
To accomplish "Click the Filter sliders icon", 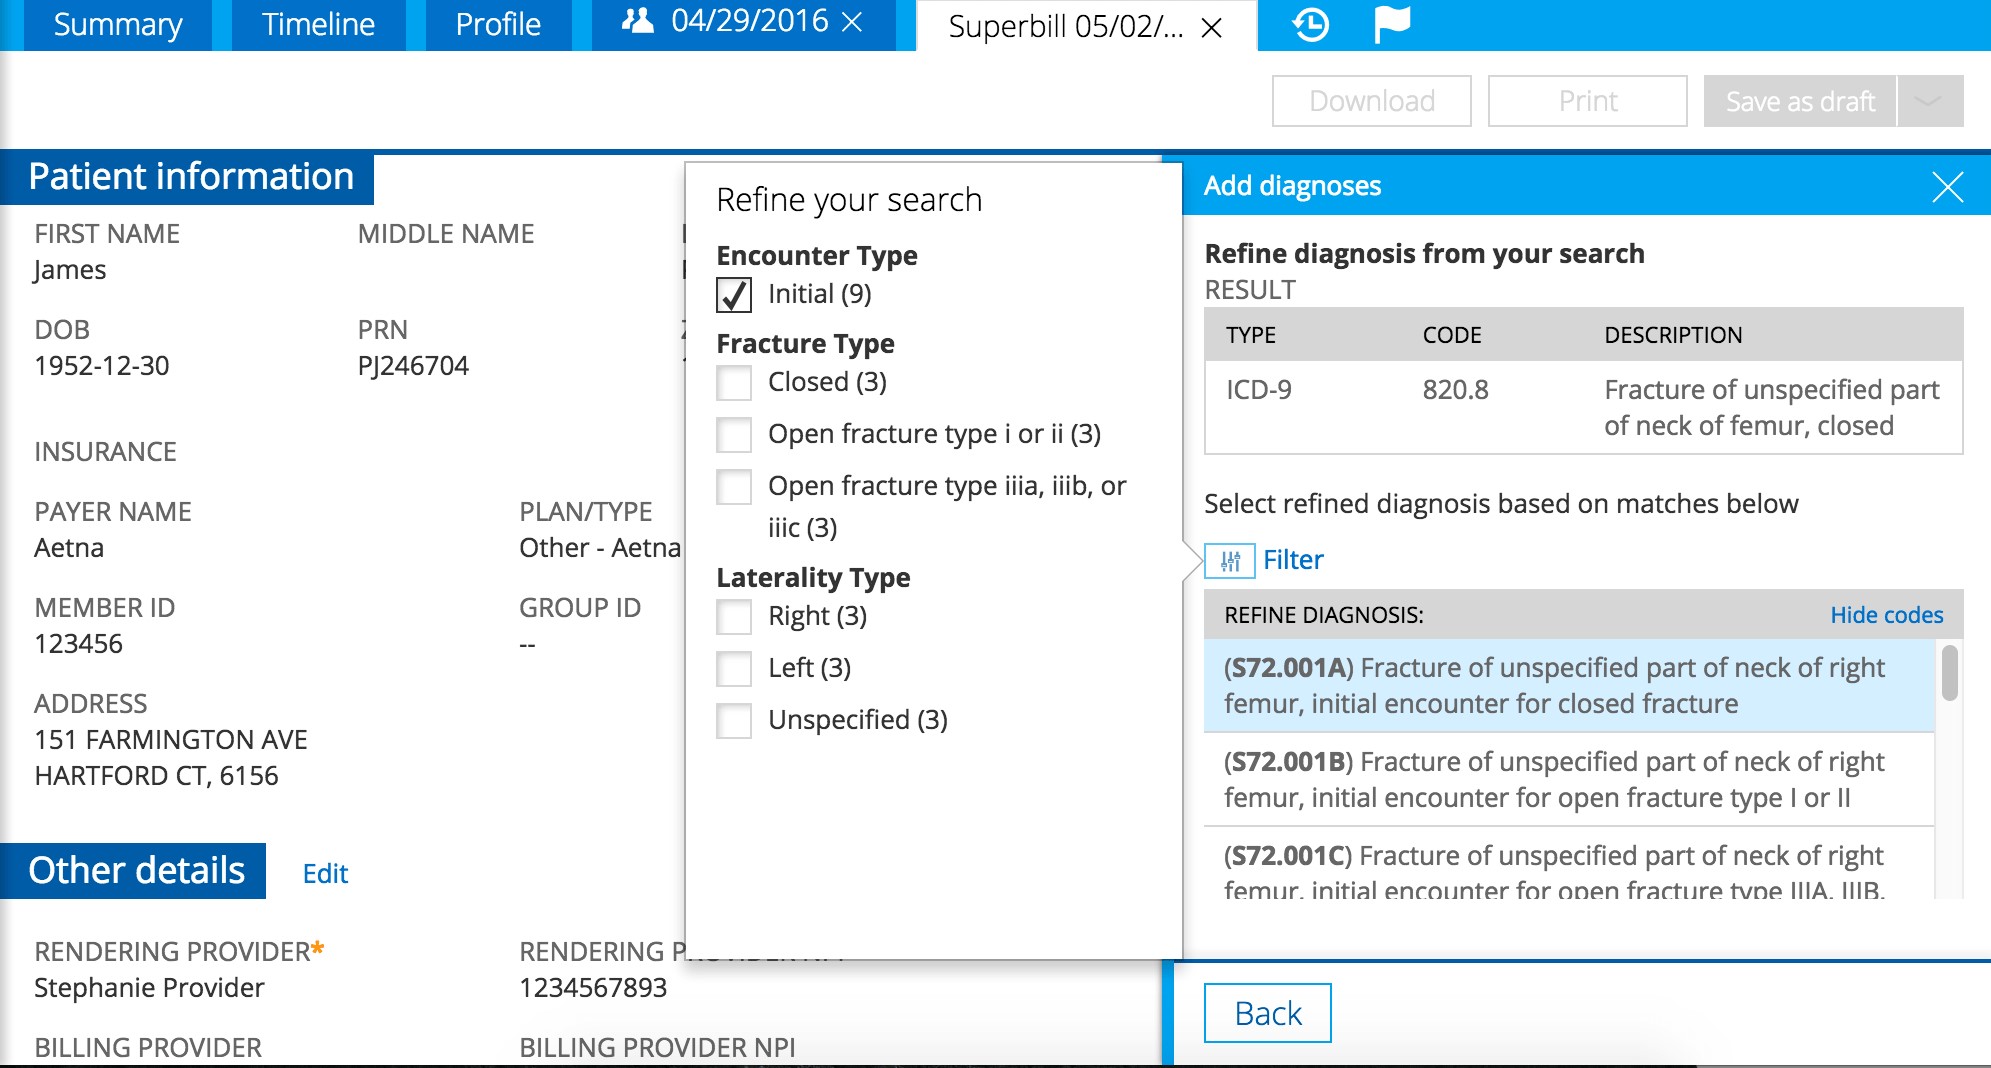I will point(1230,561).
